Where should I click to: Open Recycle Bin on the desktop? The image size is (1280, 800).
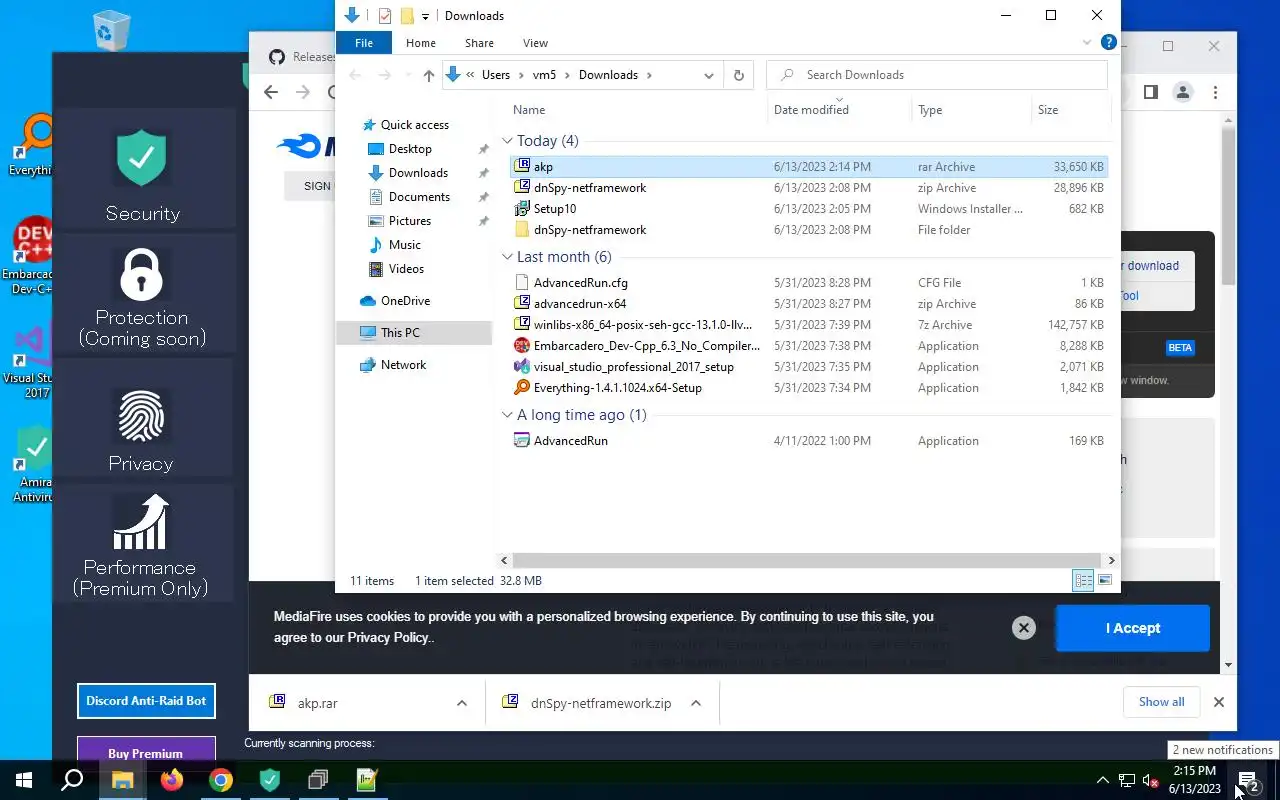pos(111,30)
